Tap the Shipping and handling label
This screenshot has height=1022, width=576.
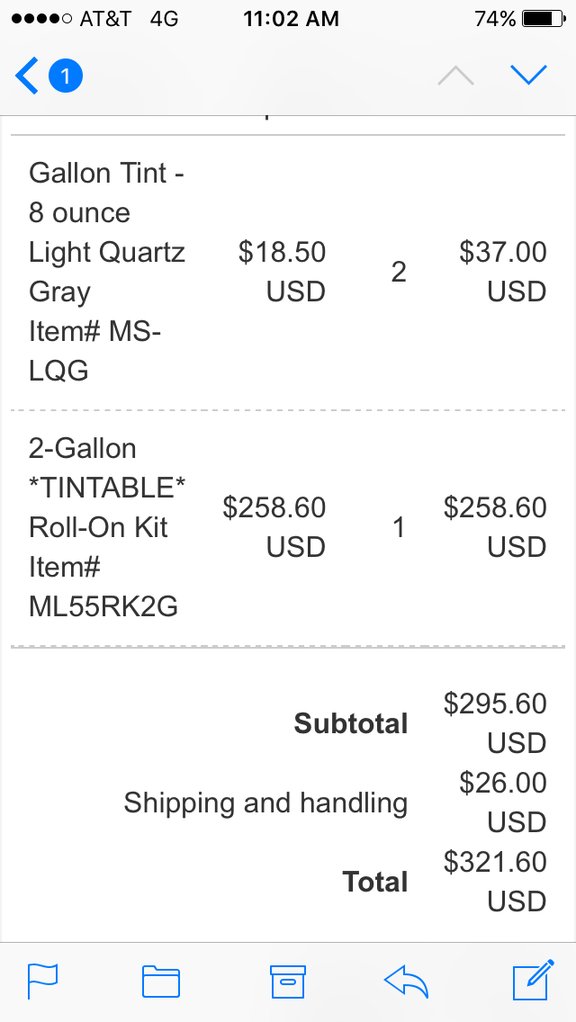265,803
